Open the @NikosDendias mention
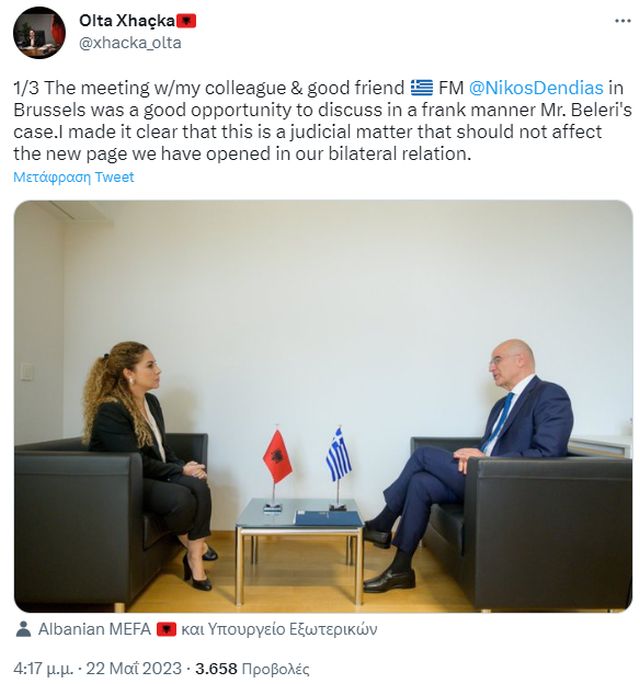The image size is (640, 684). pyautogui.click(x=536, y=88)
